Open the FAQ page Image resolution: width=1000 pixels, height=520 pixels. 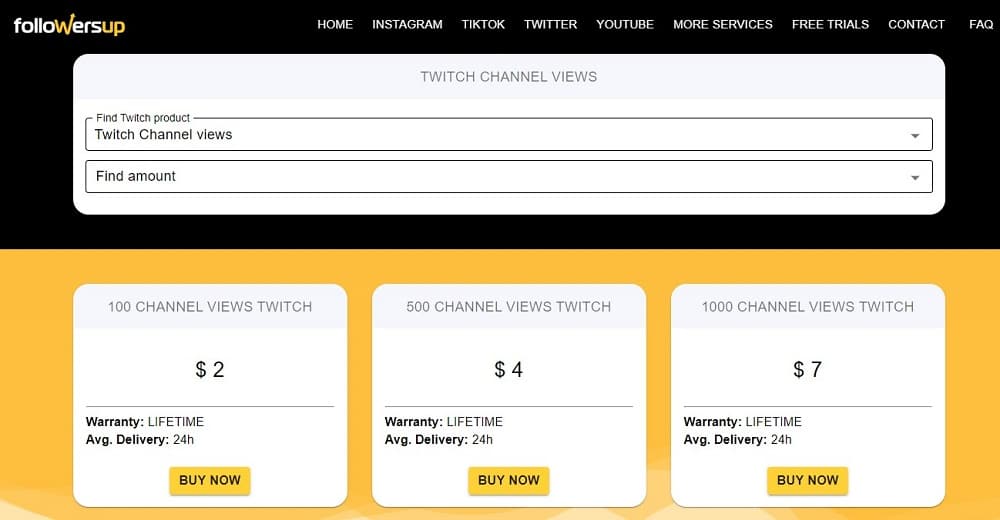pos(981,24)
